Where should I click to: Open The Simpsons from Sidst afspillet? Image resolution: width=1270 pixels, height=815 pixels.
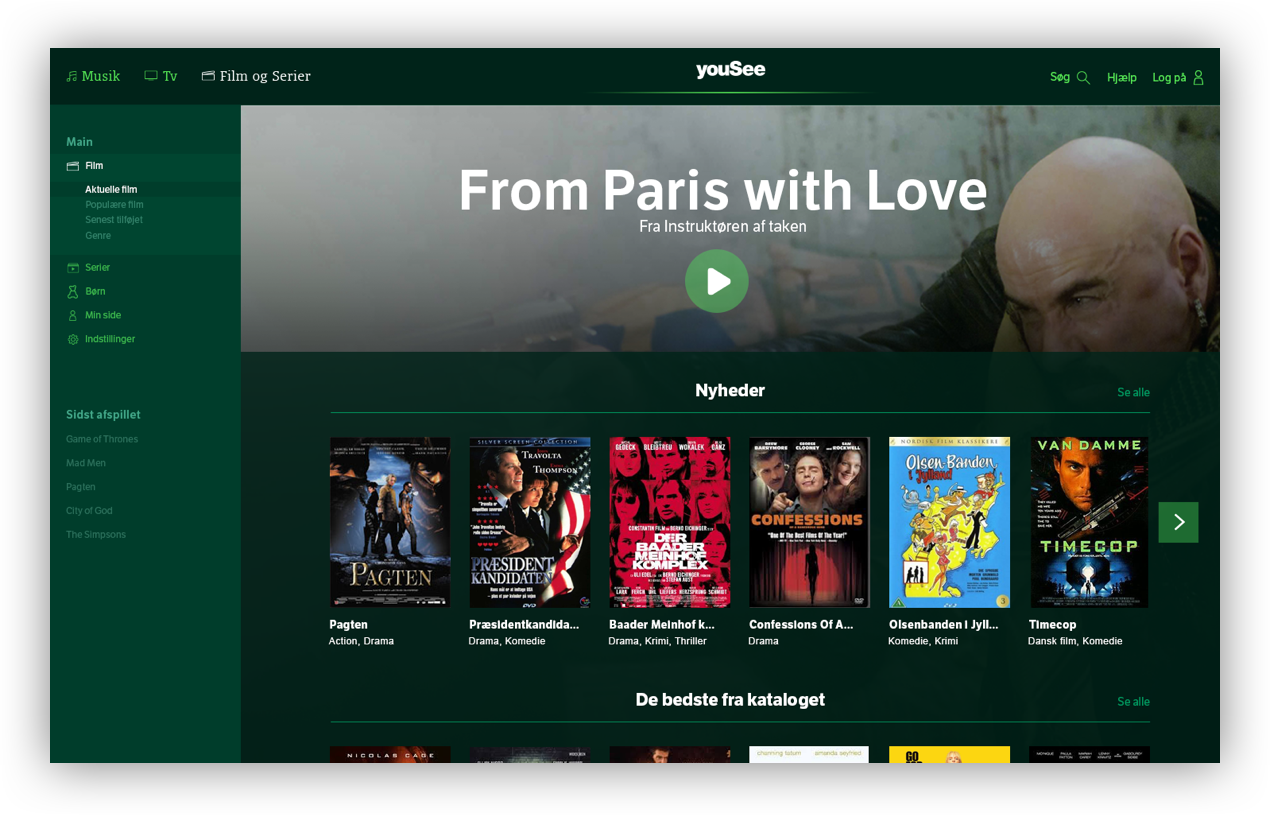96,535
